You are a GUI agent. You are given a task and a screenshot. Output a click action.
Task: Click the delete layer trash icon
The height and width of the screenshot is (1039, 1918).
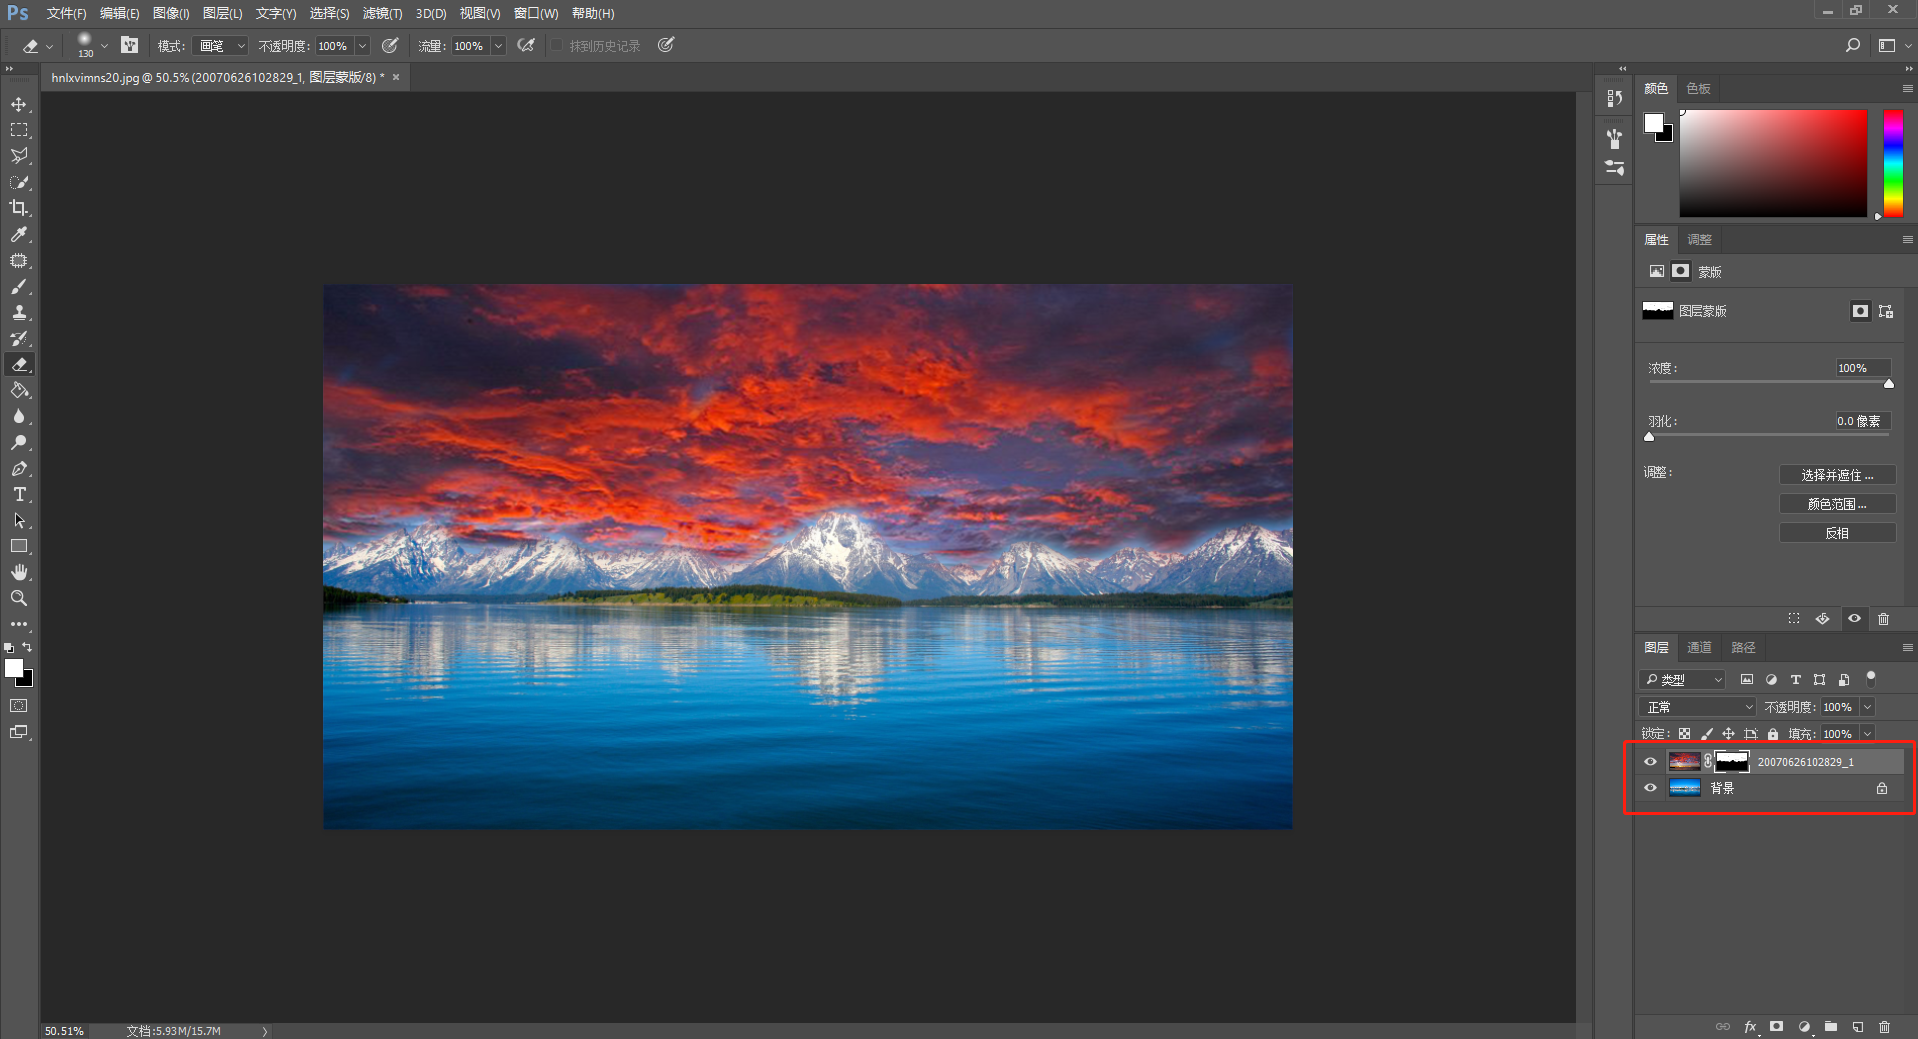pos(1884,1027)
